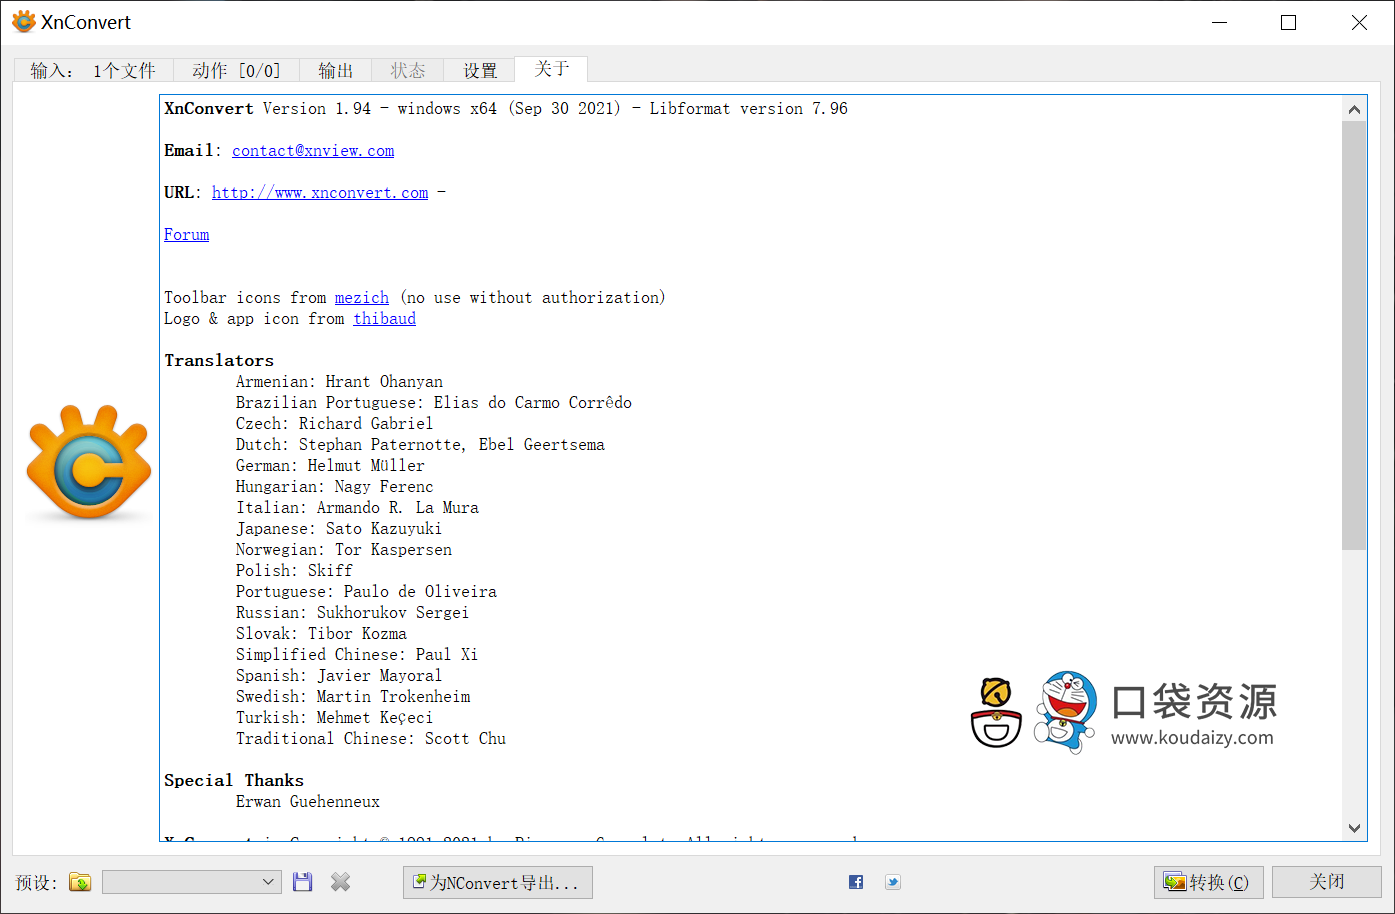Viewport: 1395px width, 914px height.
Task: Click the scrollbar down arrow
Action: 1354,828
